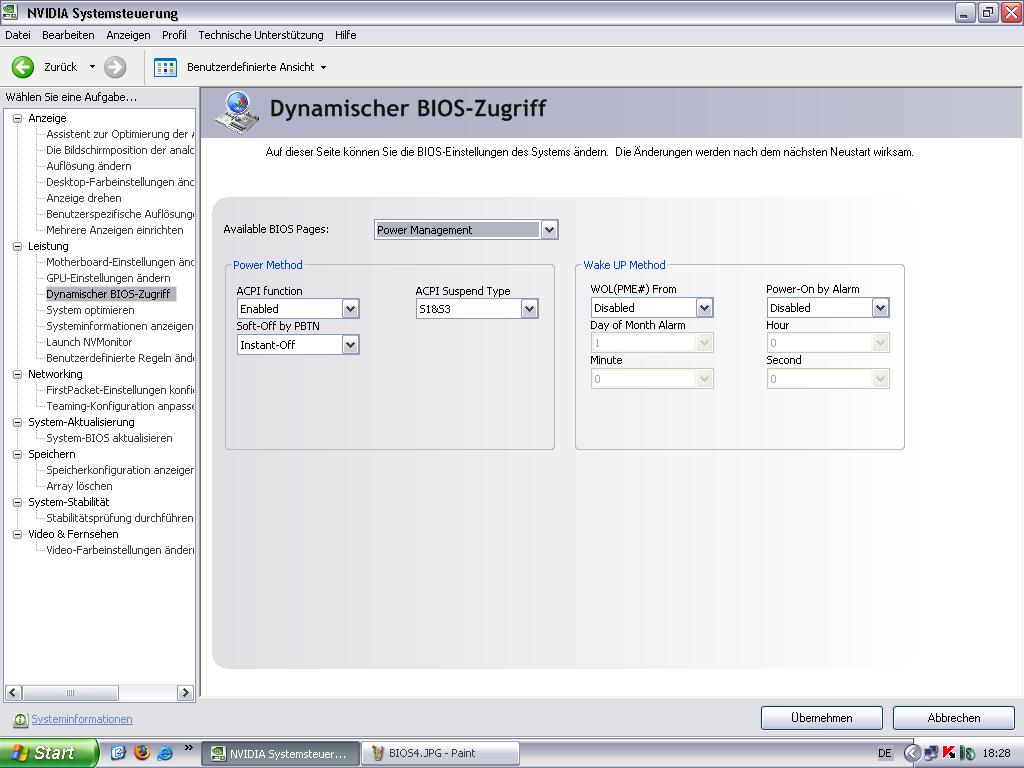This screenshot has height=768, width=1024.
Task: Switch to BIOS4.JPG - Paint taskbar window
Action: coord(440,753)
